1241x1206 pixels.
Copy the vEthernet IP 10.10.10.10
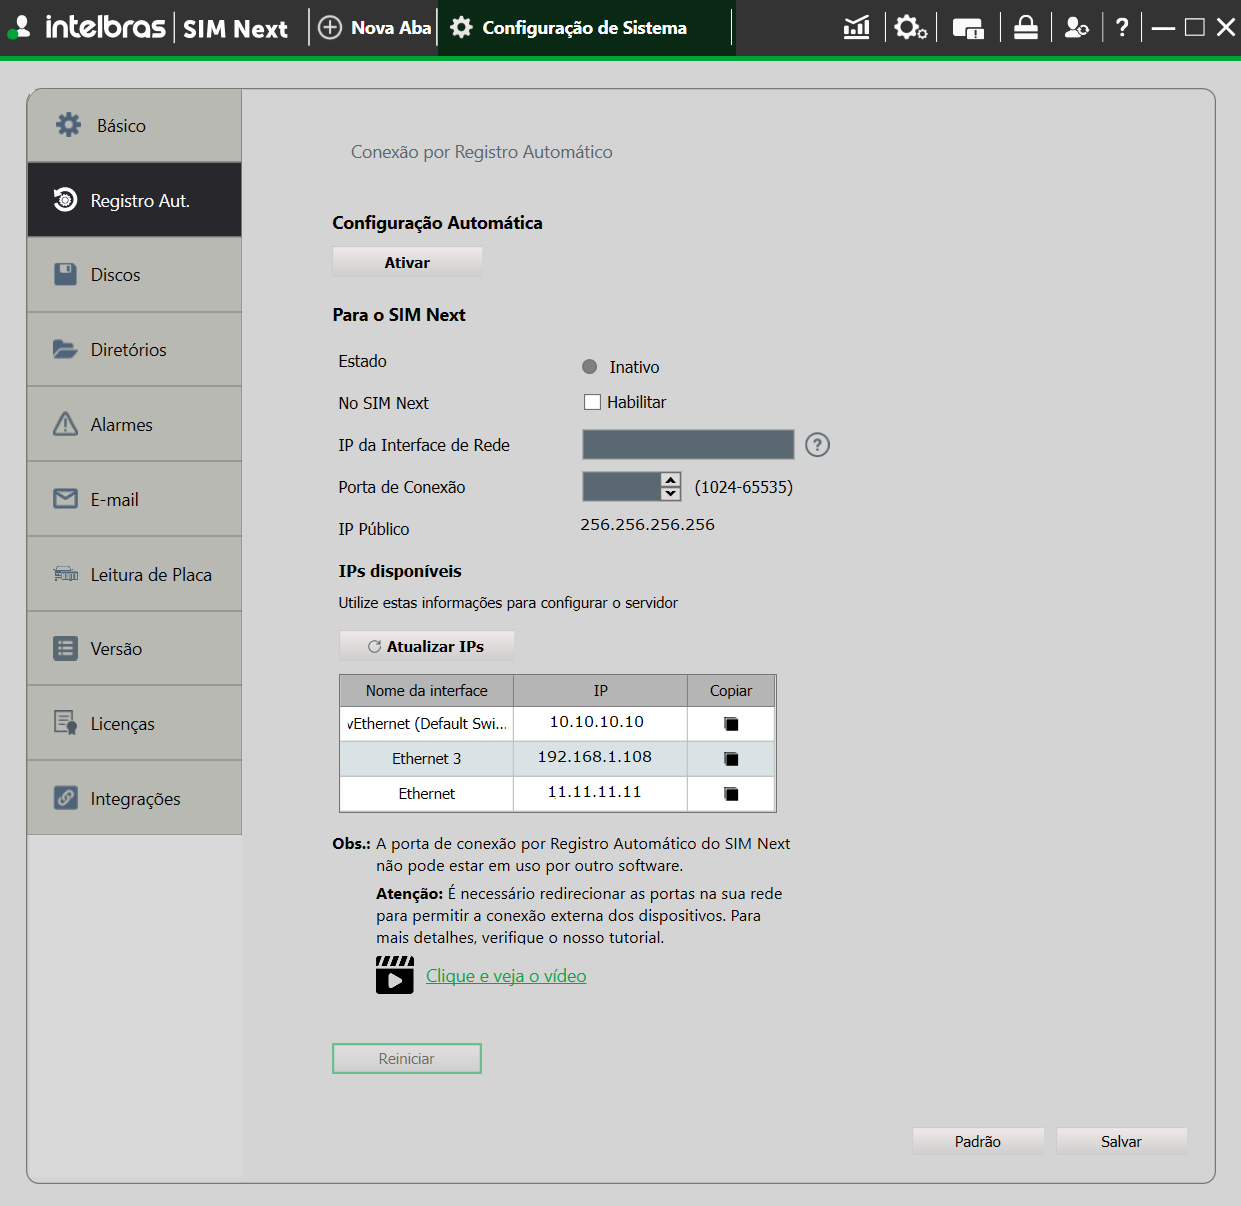[731, 724]
